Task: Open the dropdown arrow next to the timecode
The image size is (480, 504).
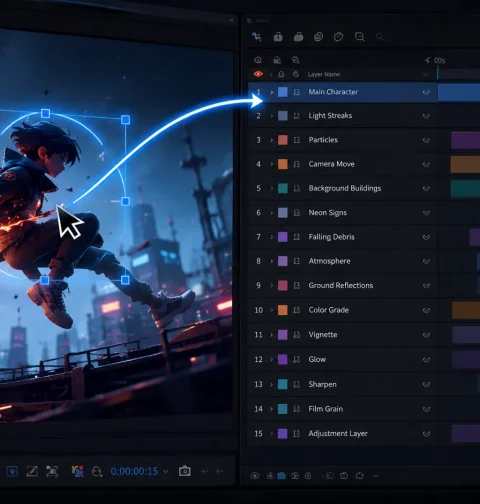Action: coord(166,471)
